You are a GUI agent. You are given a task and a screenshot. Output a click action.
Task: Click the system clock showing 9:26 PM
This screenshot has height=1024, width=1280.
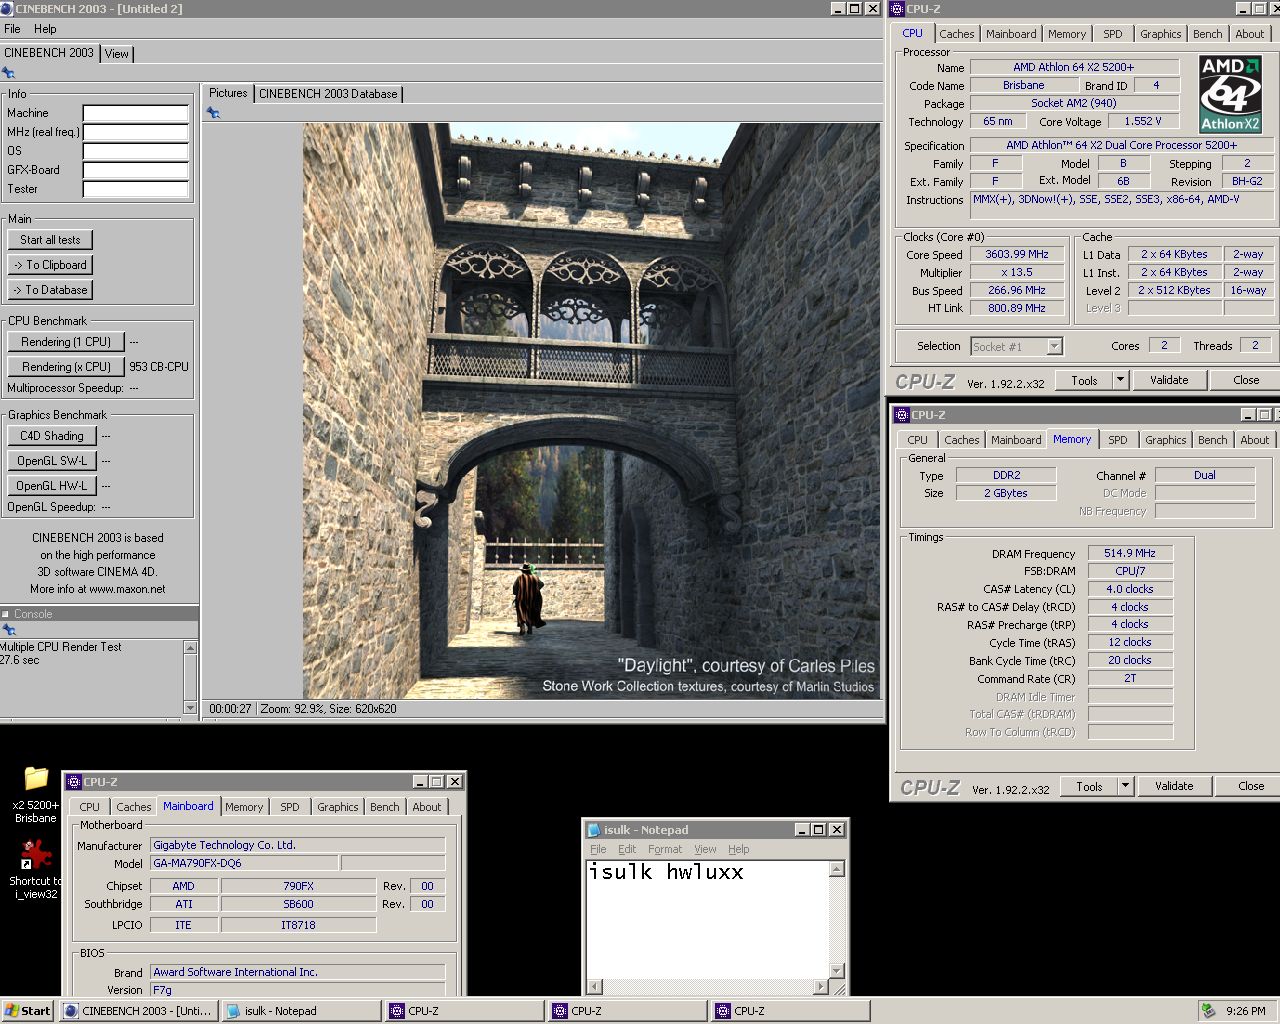click(x=1246, y=1011)
